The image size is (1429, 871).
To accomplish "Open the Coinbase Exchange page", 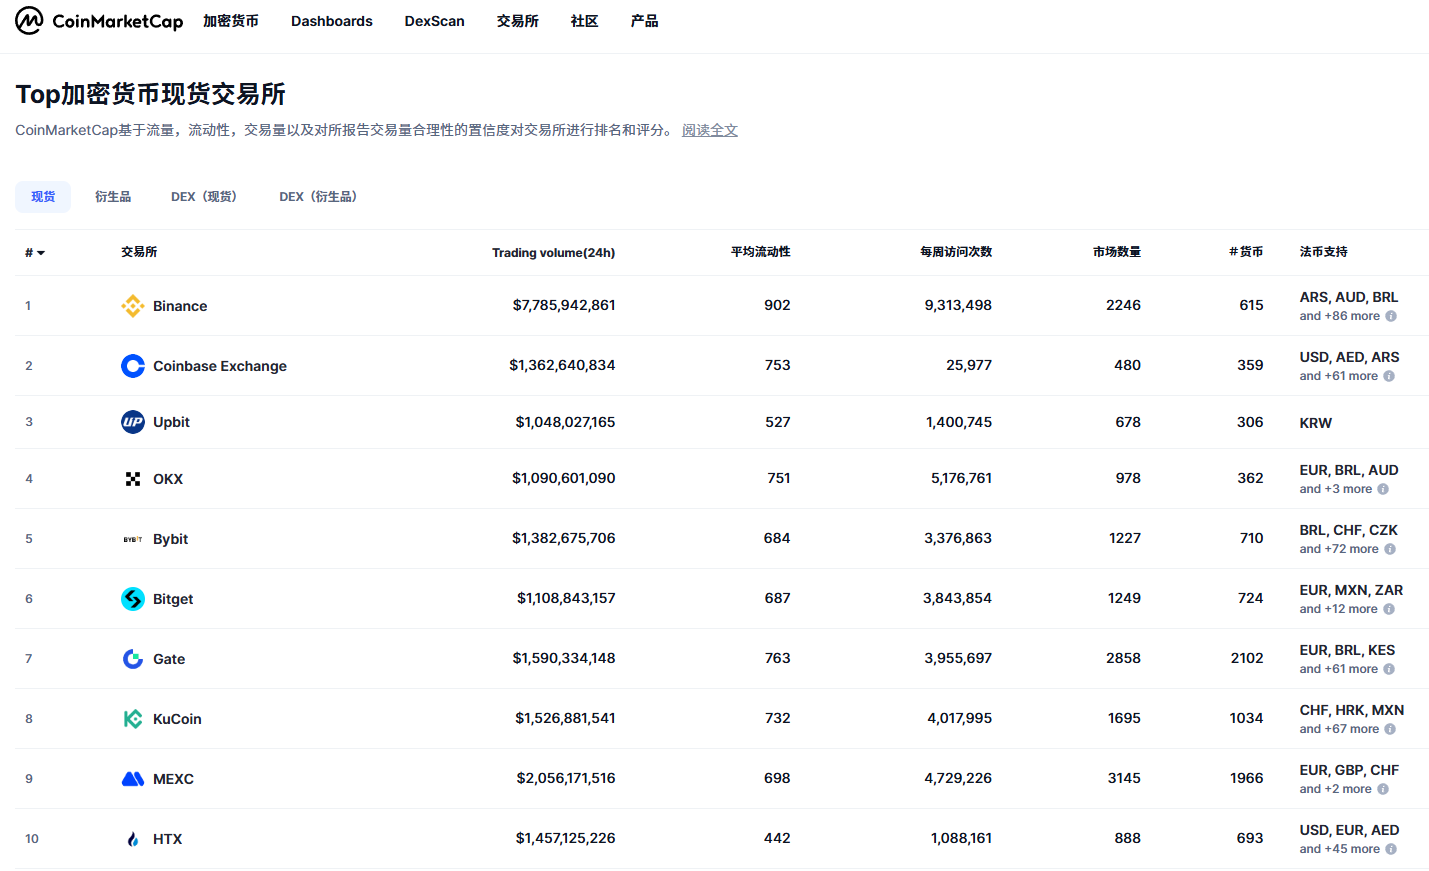I will 220,366.
